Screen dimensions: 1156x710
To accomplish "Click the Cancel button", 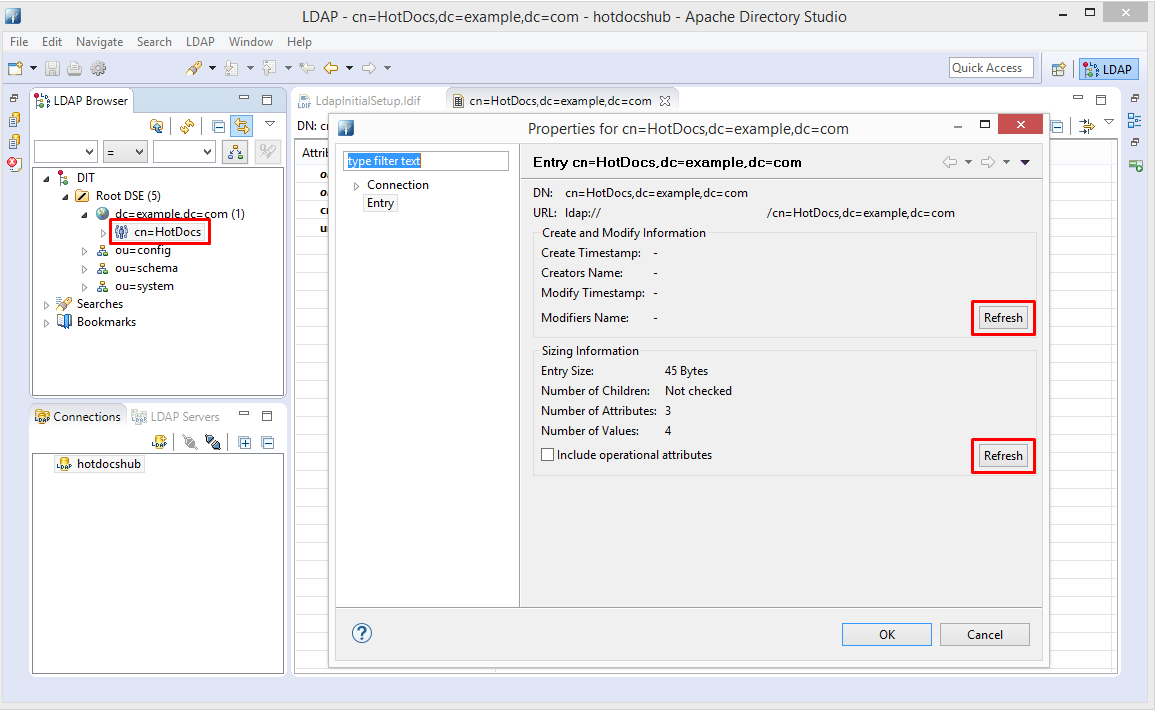I will (984, 634).
